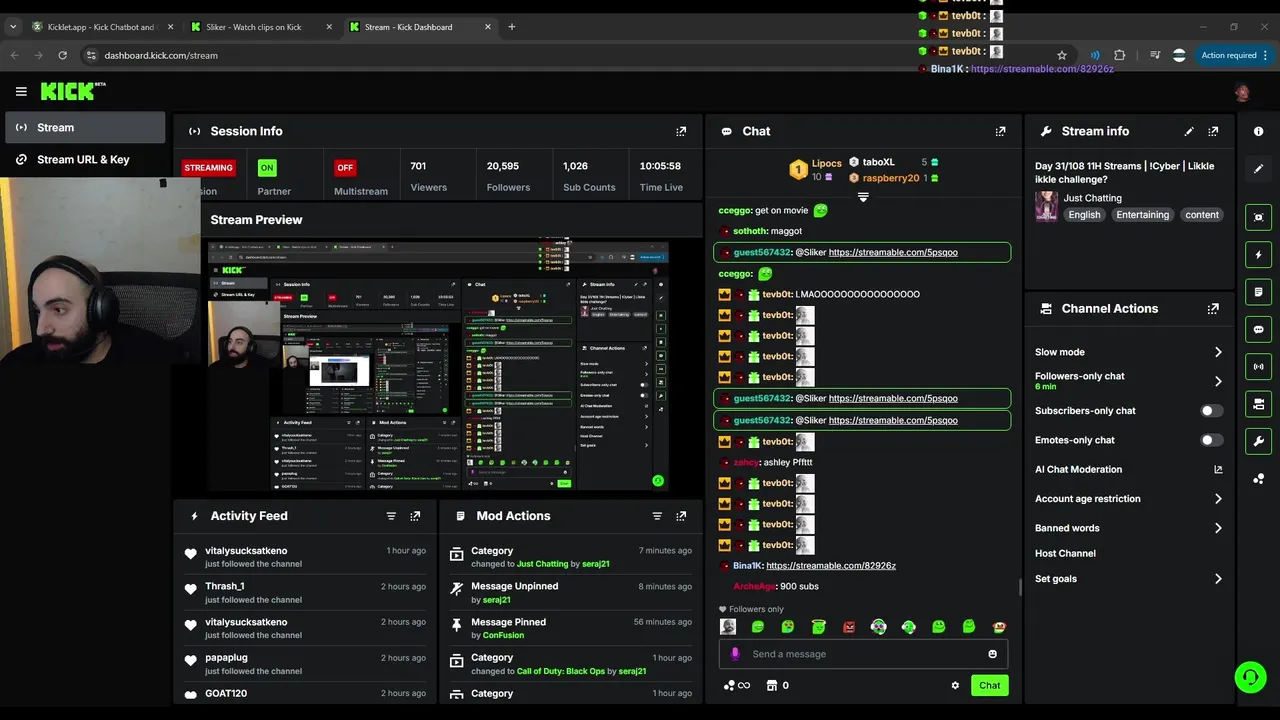The width and height of the screenshot is (1280, 720).
Task: Select the Stream - Kick Dashboard tab
Action: 418,27
